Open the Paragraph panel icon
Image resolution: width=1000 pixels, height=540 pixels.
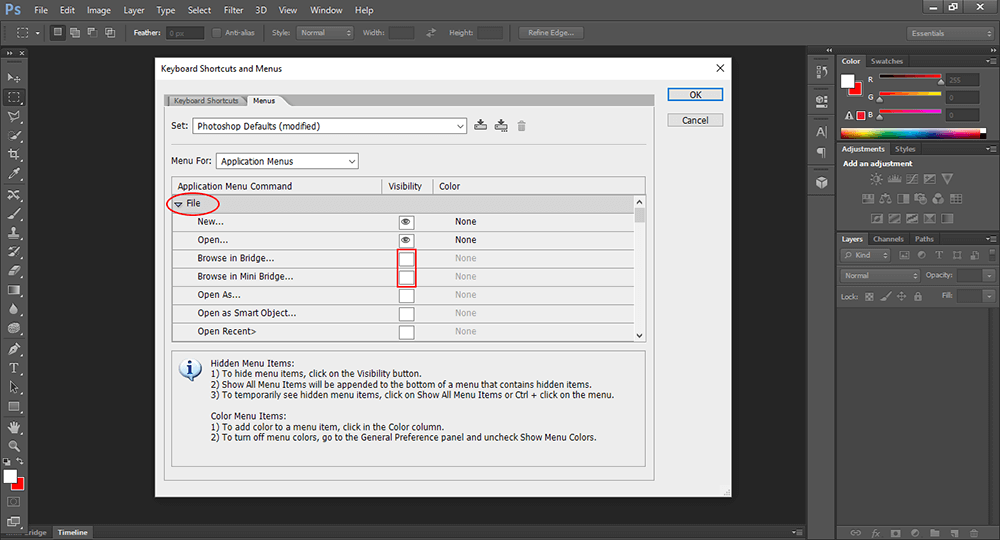[x=821, y=152]
